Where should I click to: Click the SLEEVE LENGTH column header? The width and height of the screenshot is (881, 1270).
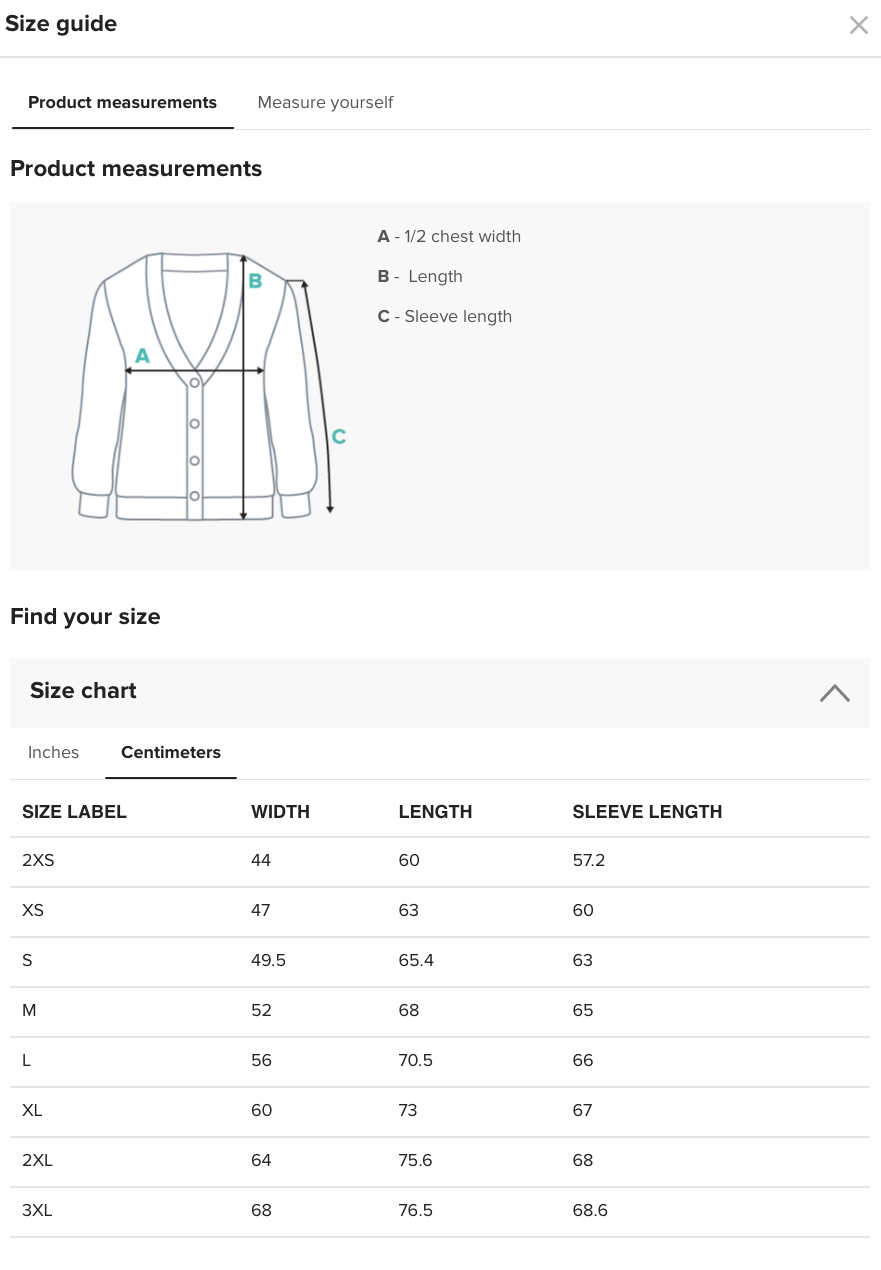tap(647, 812)
